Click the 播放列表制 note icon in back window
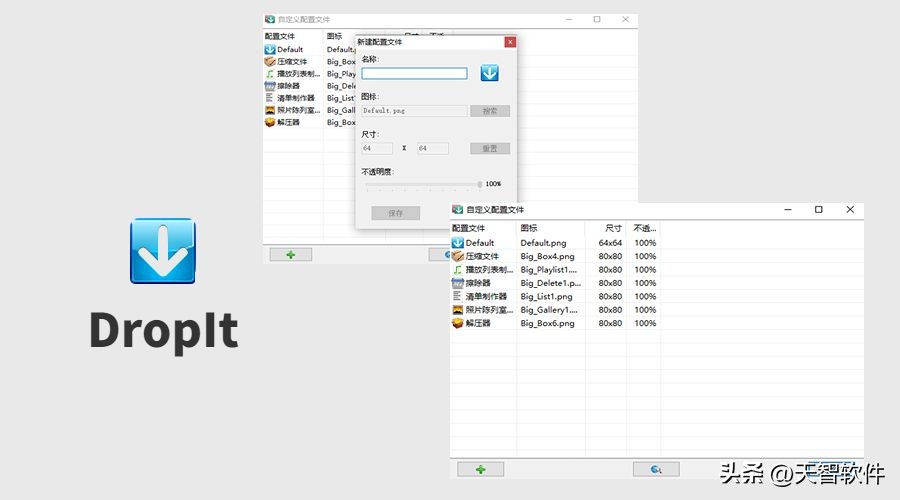The height and width of the screenshot is (500, 900). (270, 73)
